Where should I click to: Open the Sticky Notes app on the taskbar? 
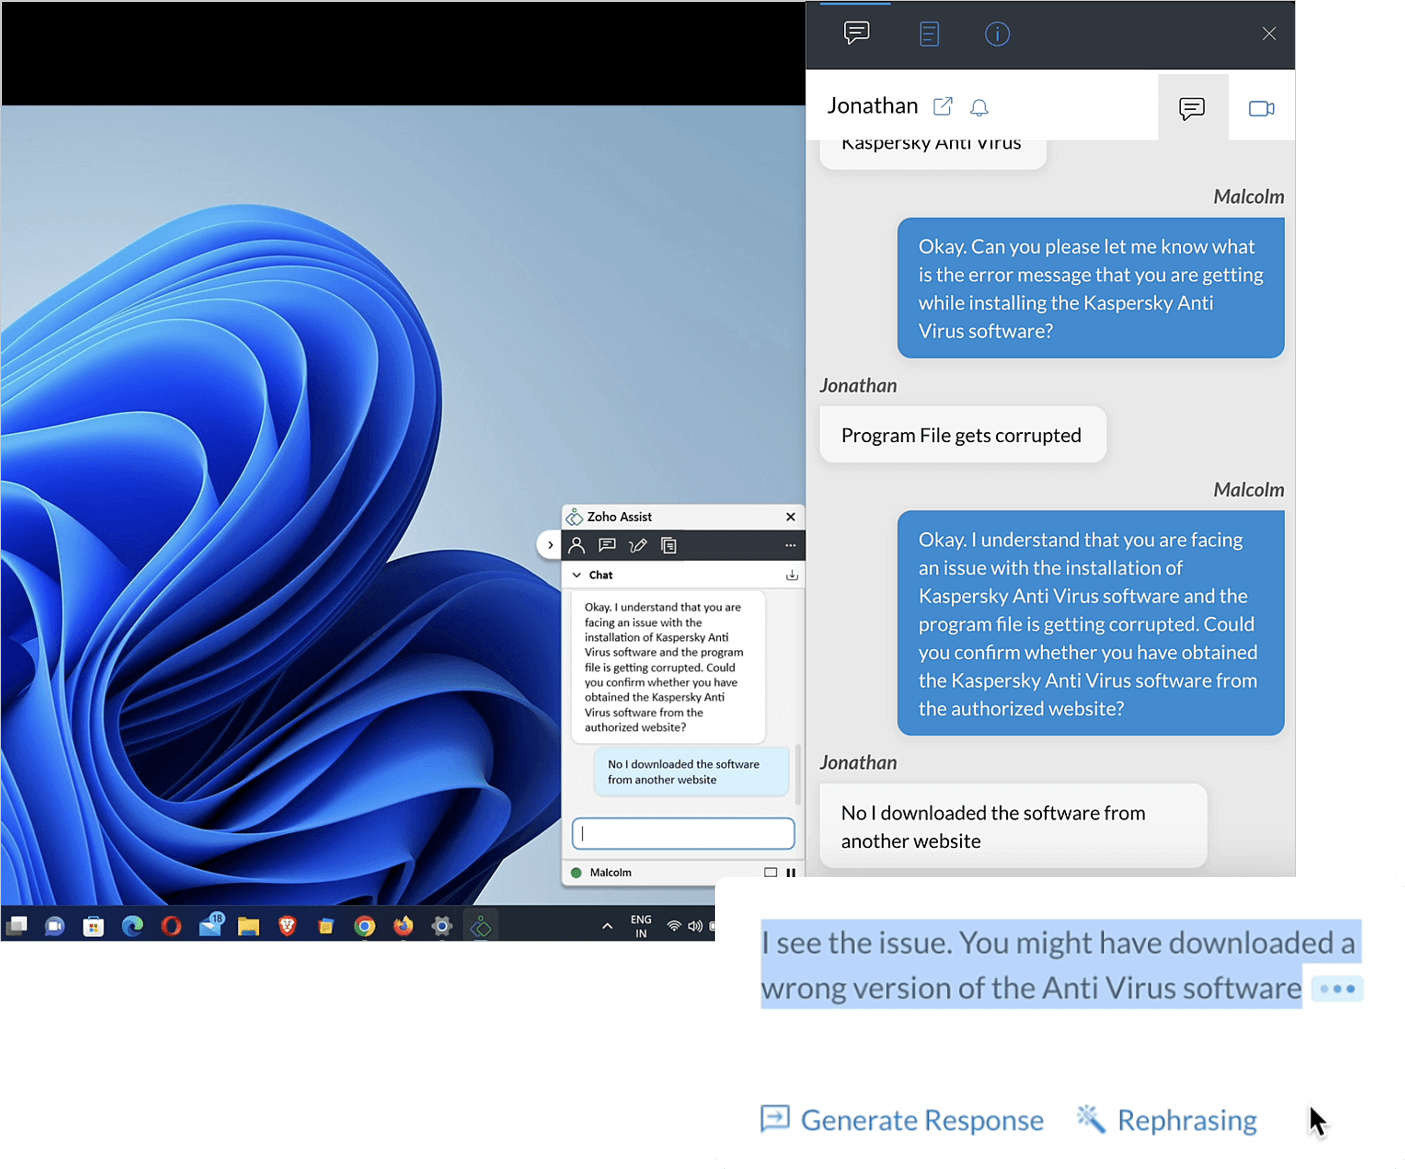(326, 927)
